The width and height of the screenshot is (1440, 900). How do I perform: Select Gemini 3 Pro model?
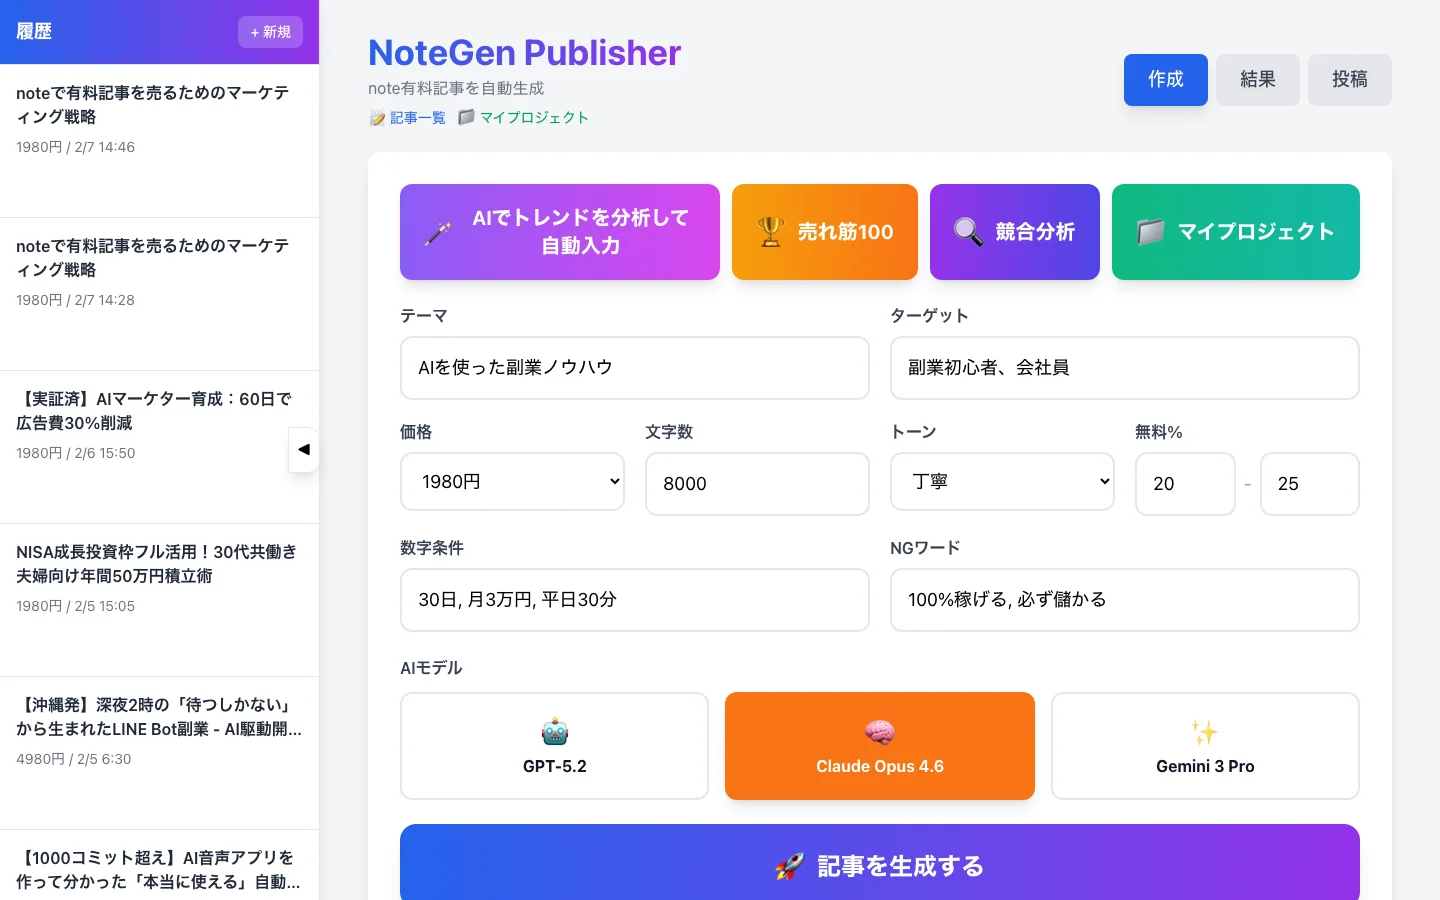click(1205, 746)
